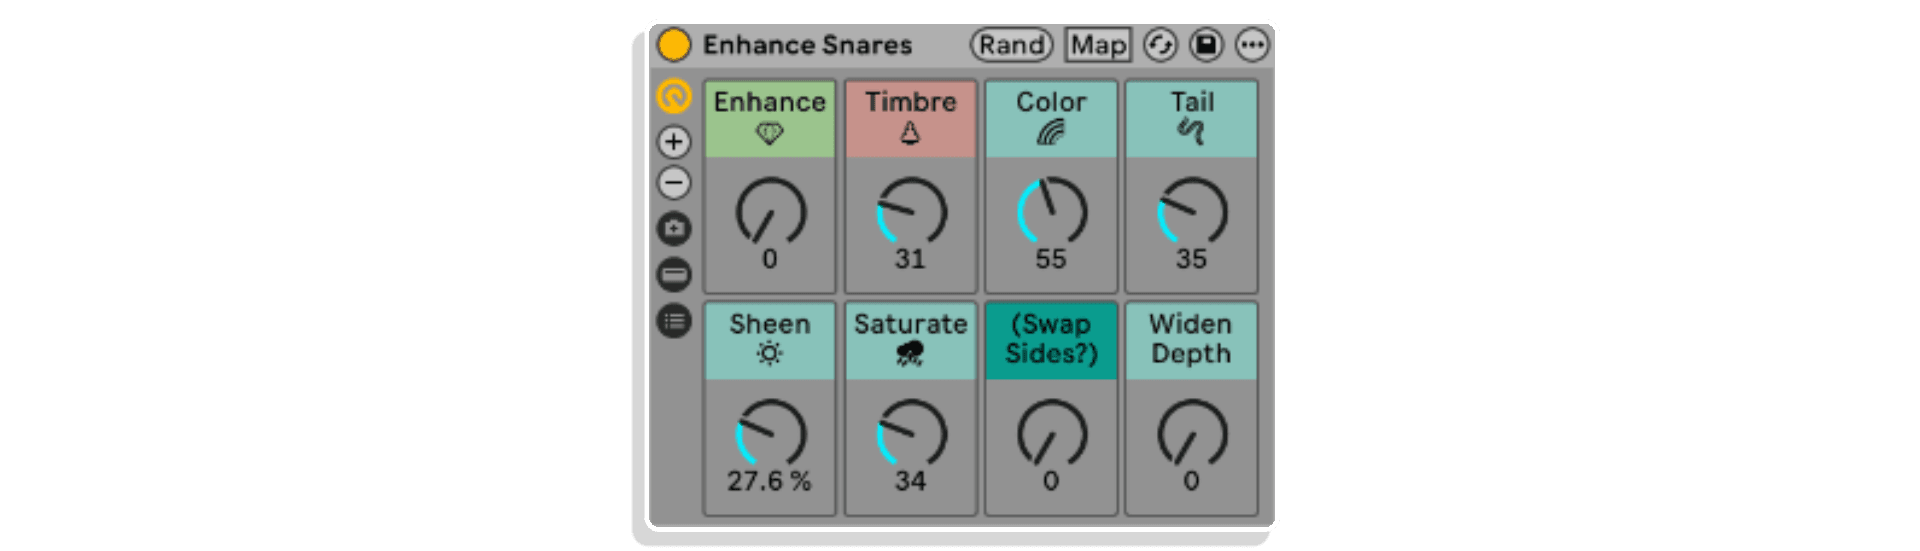Click the Sheen knob dial
The height and width of the screenshot is (551, 1920).
[770, 433]
